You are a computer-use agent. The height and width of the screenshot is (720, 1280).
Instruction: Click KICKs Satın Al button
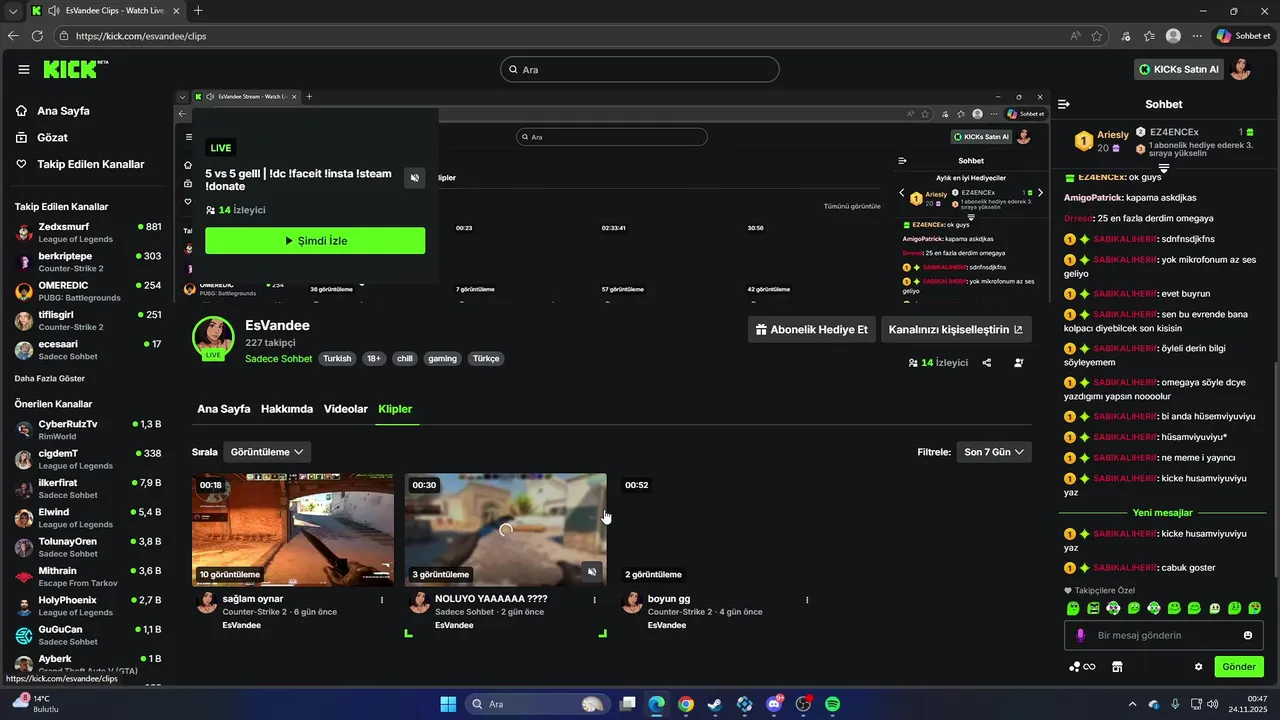(1179, 69)
